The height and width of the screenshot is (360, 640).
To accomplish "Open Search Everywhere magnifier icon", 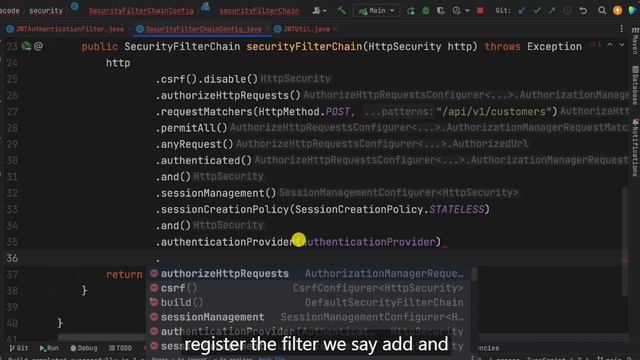I will coord(602,11).
